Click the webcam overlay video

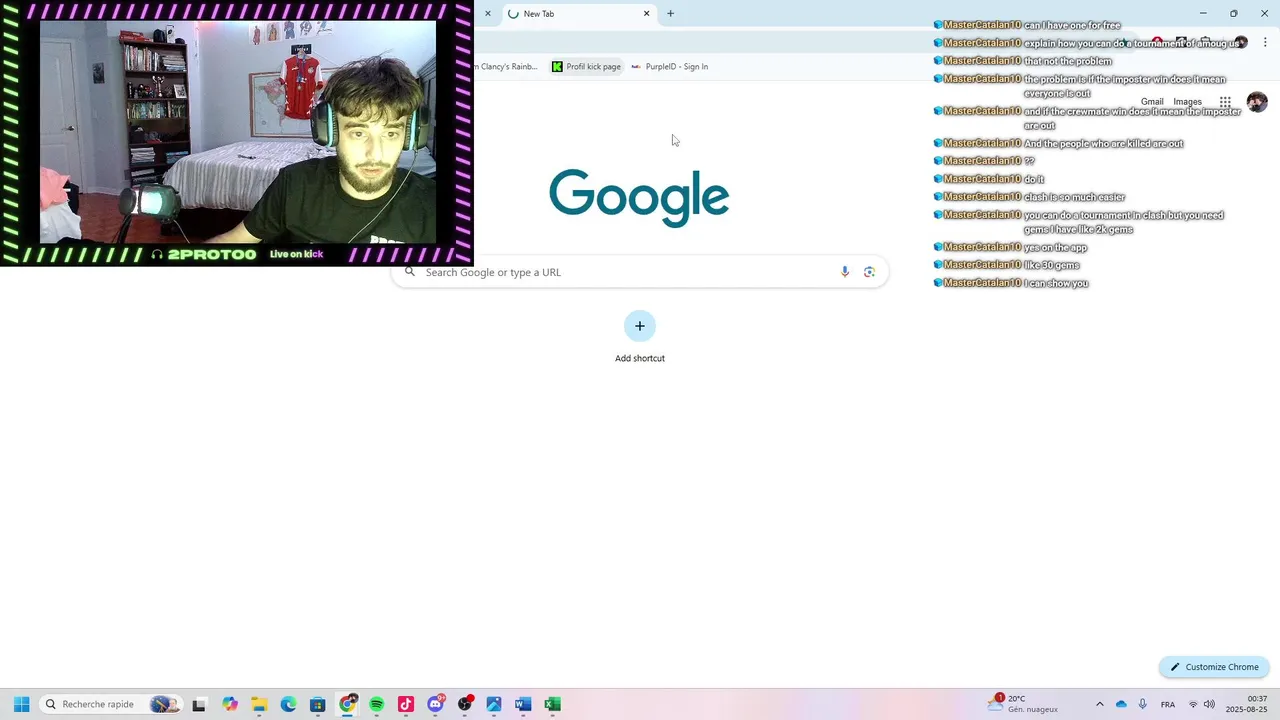238,132
